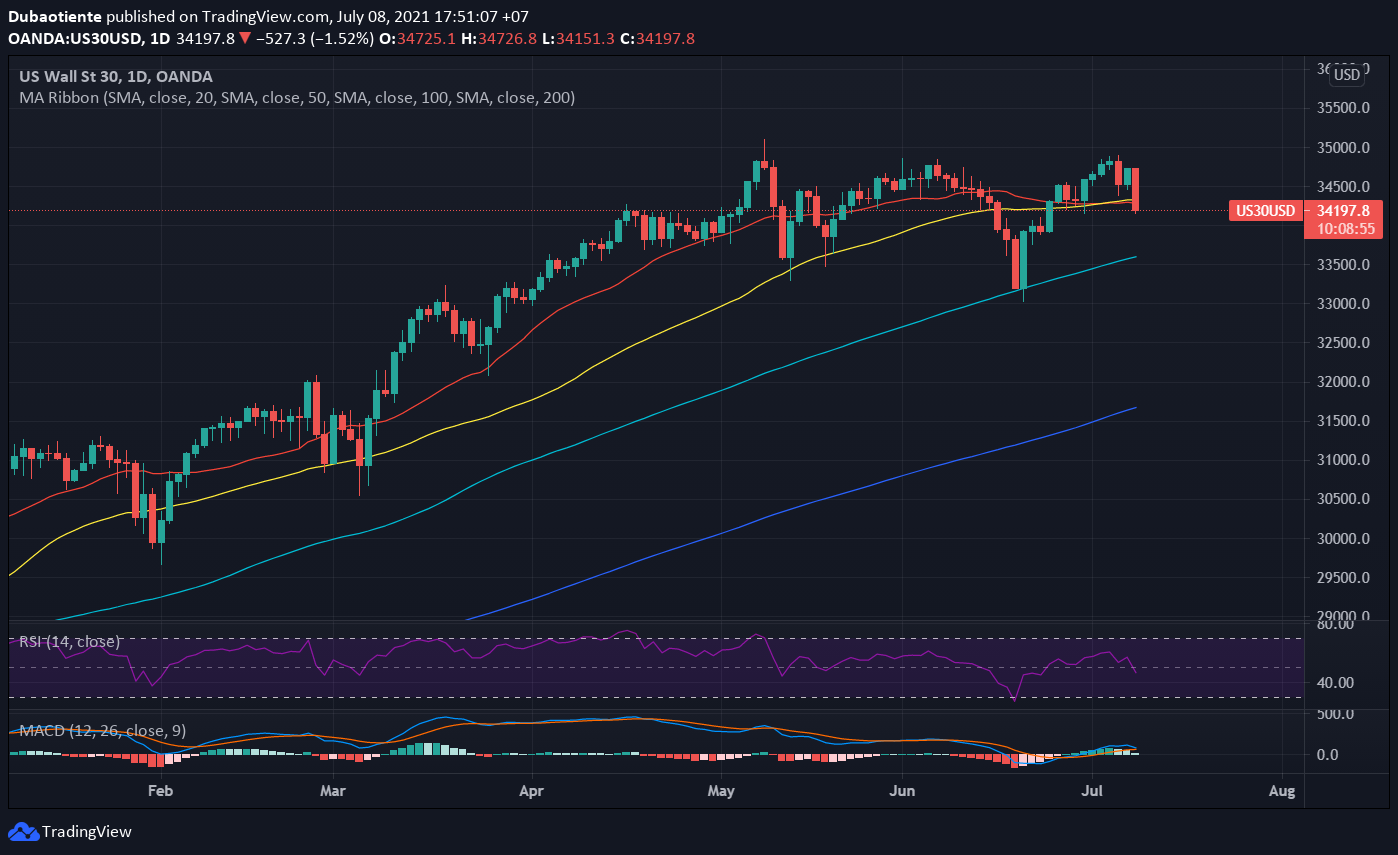Select the MACD (12, 26, close, 9) legend
This screenshot has height=855, width=1398.
102,731
